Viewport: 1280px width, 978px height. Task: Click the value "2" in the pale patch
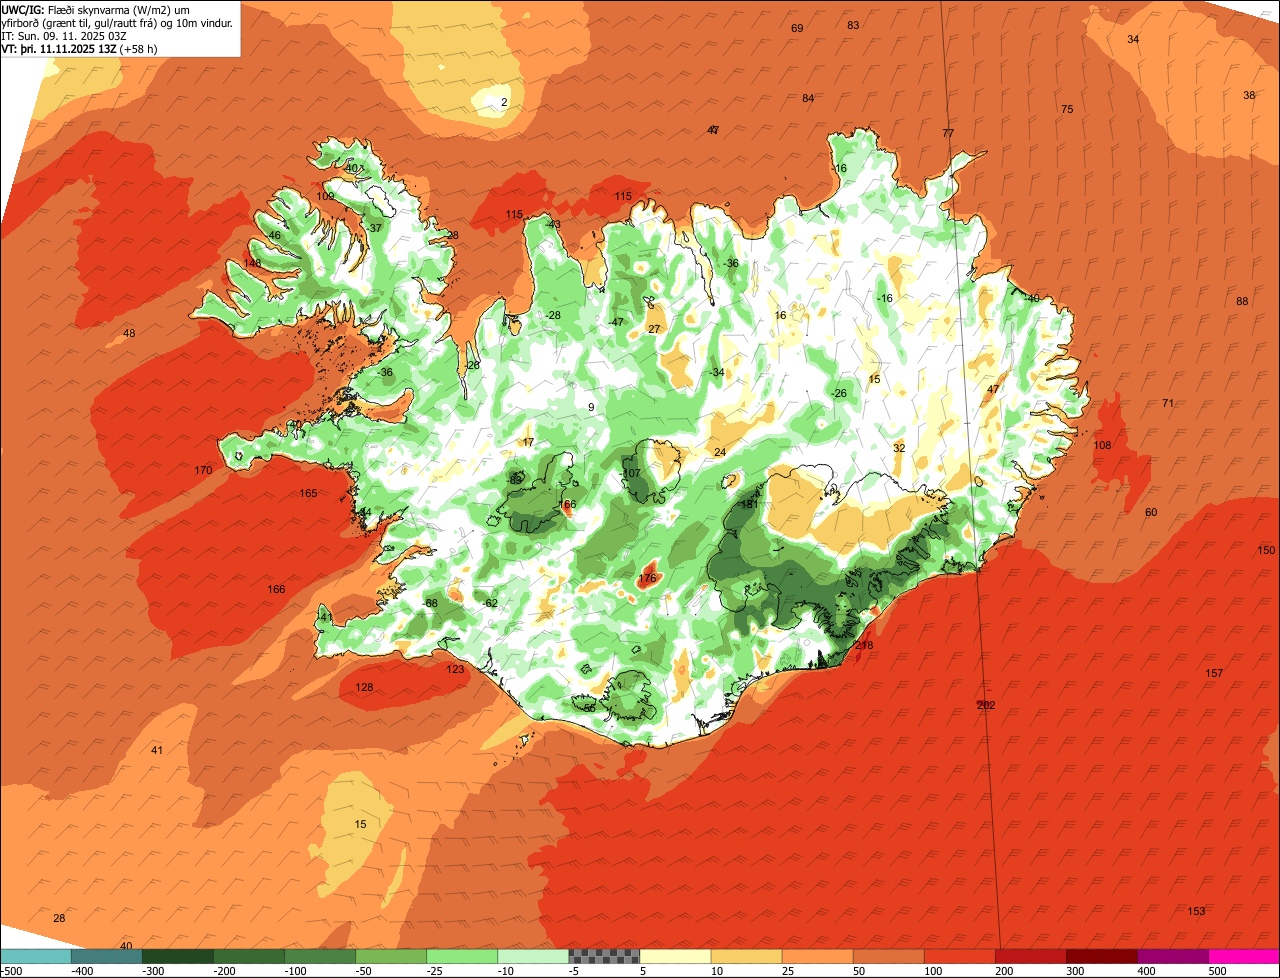(504, 102)
